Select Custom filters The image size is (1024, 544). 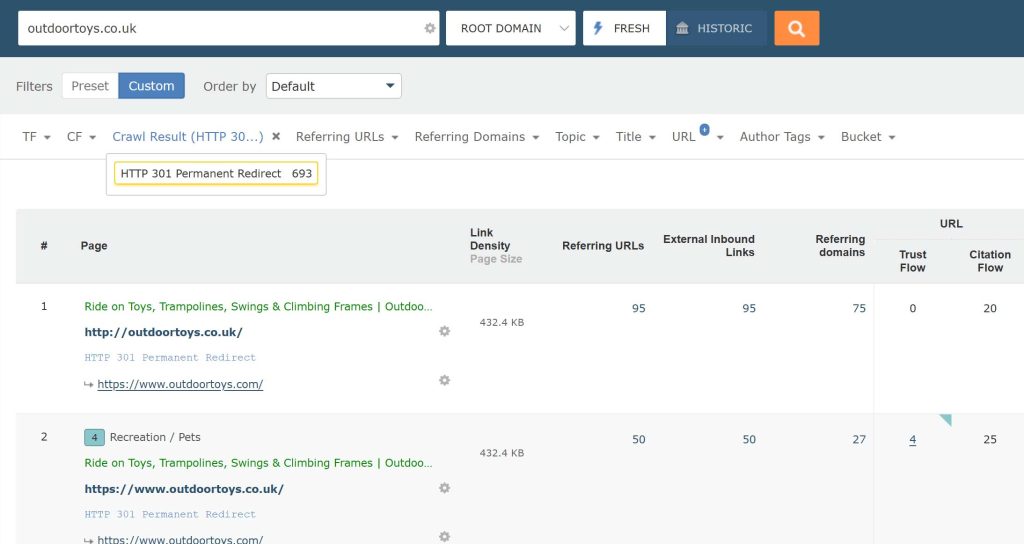point(152,86)
